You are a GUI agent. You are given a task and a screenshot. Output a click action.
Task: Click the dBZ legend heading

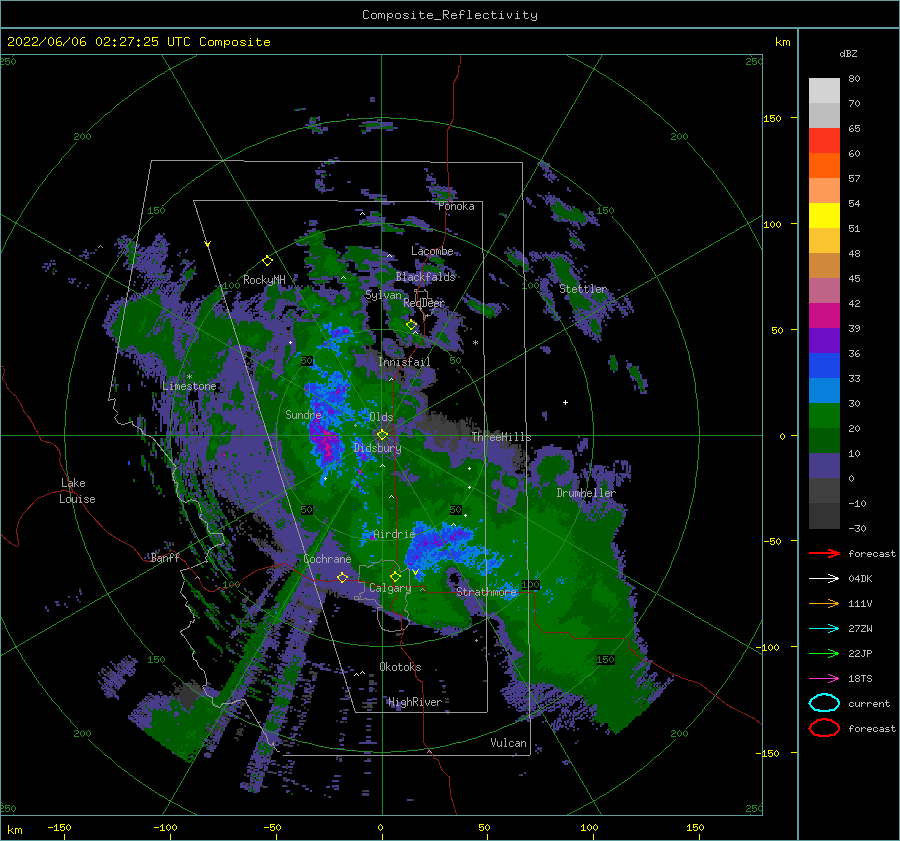[848, 53]
